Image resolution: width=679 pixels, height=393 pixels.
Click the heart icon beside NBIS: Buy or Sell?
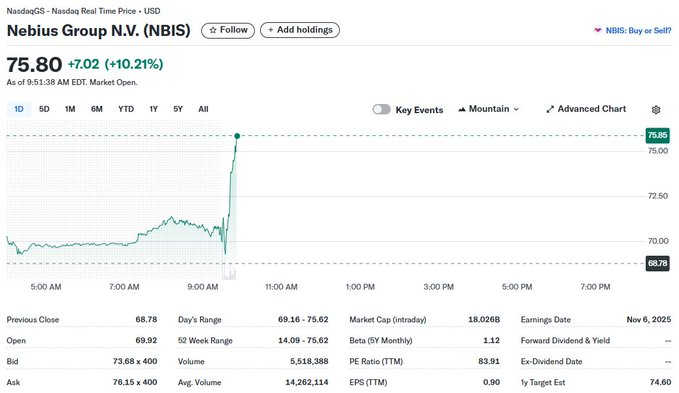(598, 30)
